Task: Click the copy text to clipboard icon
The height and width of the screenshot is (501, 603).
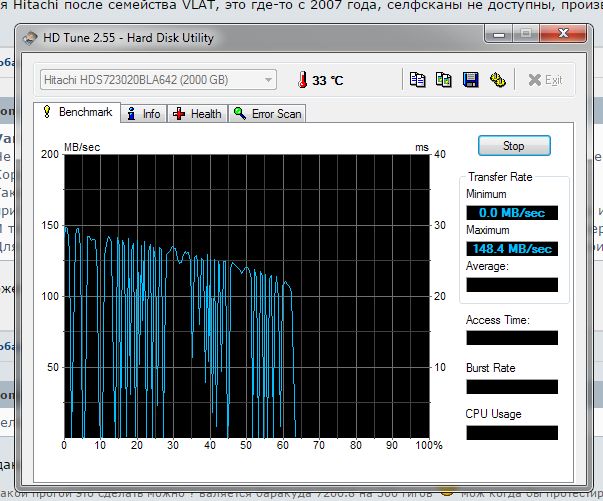Action: (418, 80)
